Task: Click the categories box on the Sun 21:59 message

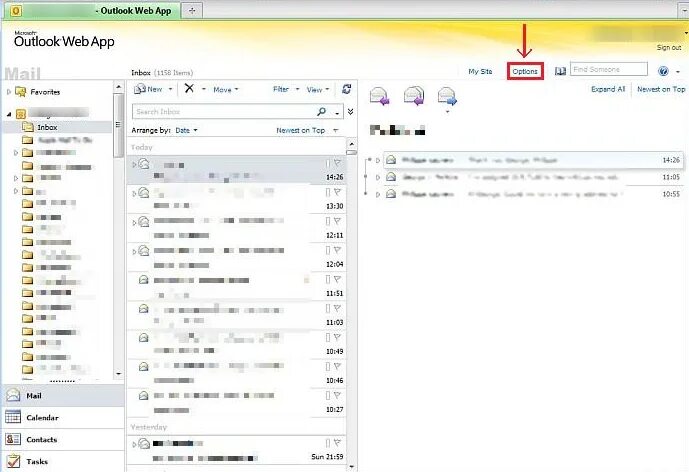Action: 328,443
